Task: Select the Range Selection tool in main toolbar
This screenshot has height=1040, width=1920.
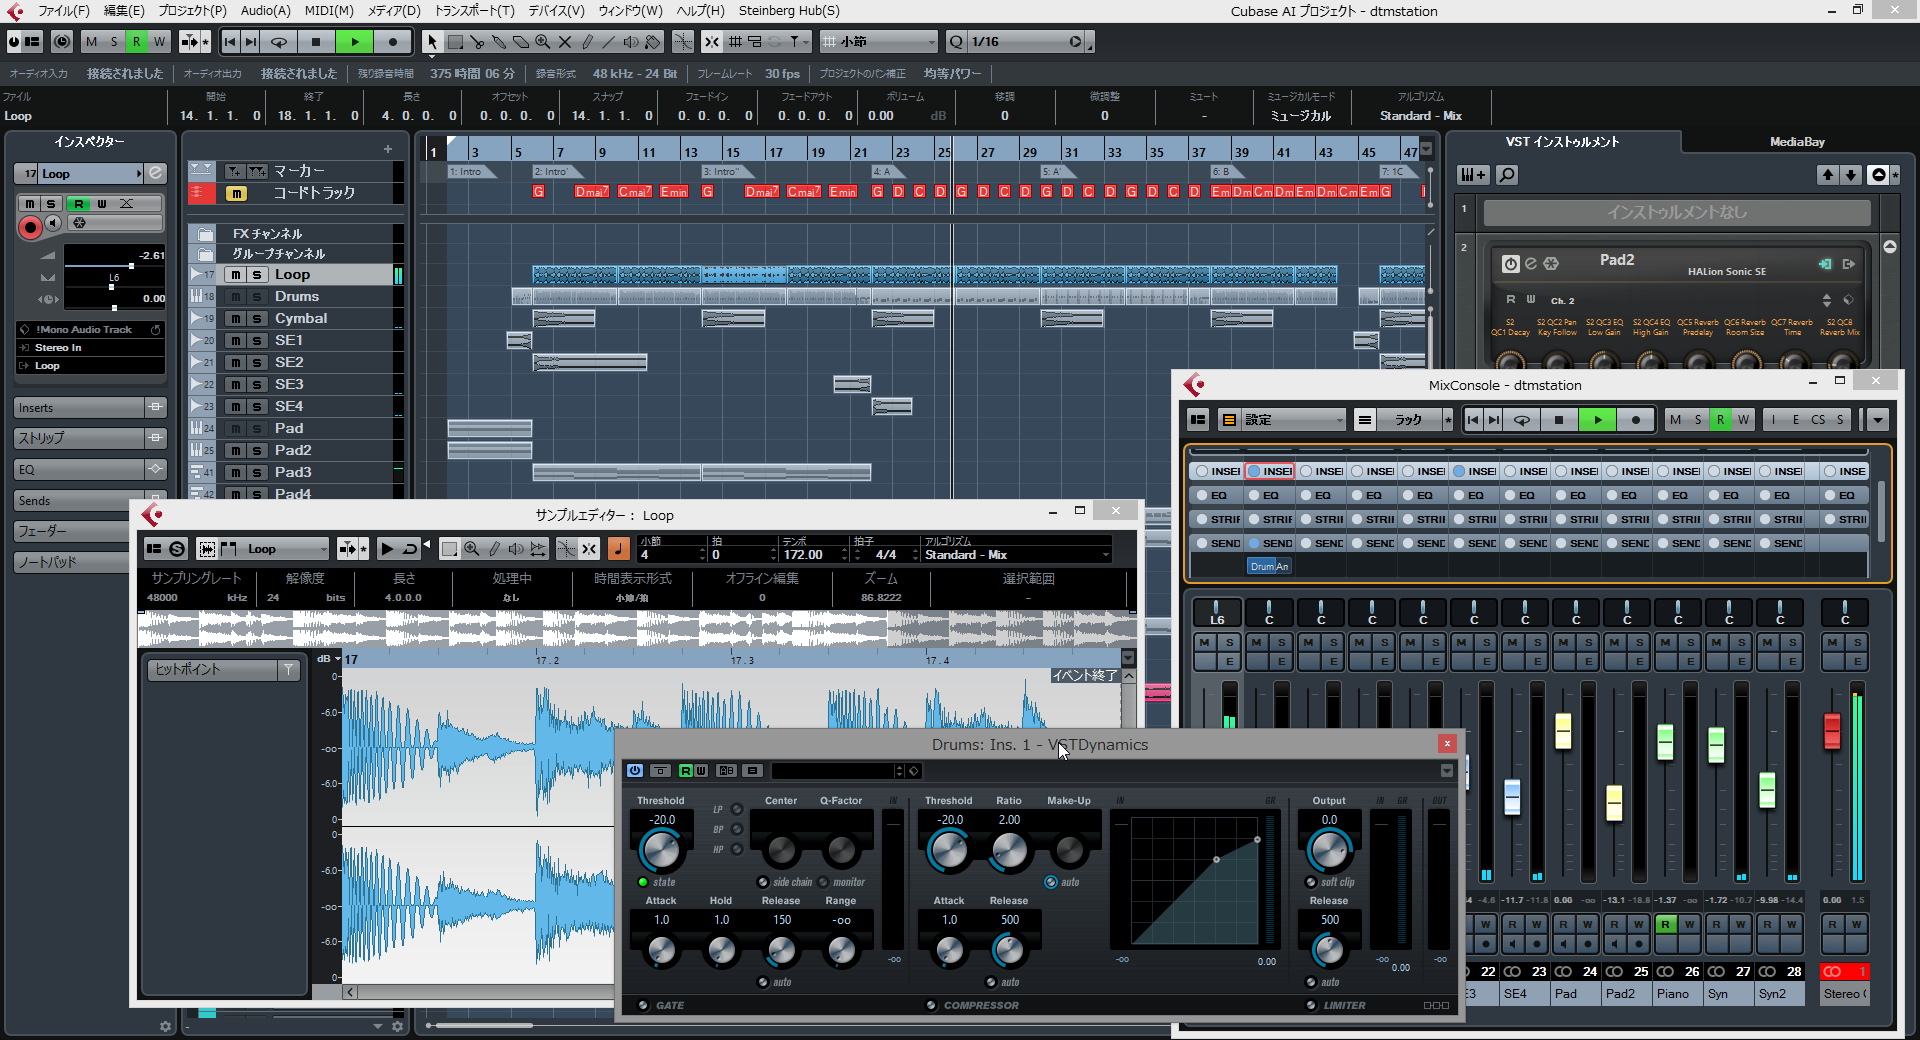Action: click(x=455, y=42)
